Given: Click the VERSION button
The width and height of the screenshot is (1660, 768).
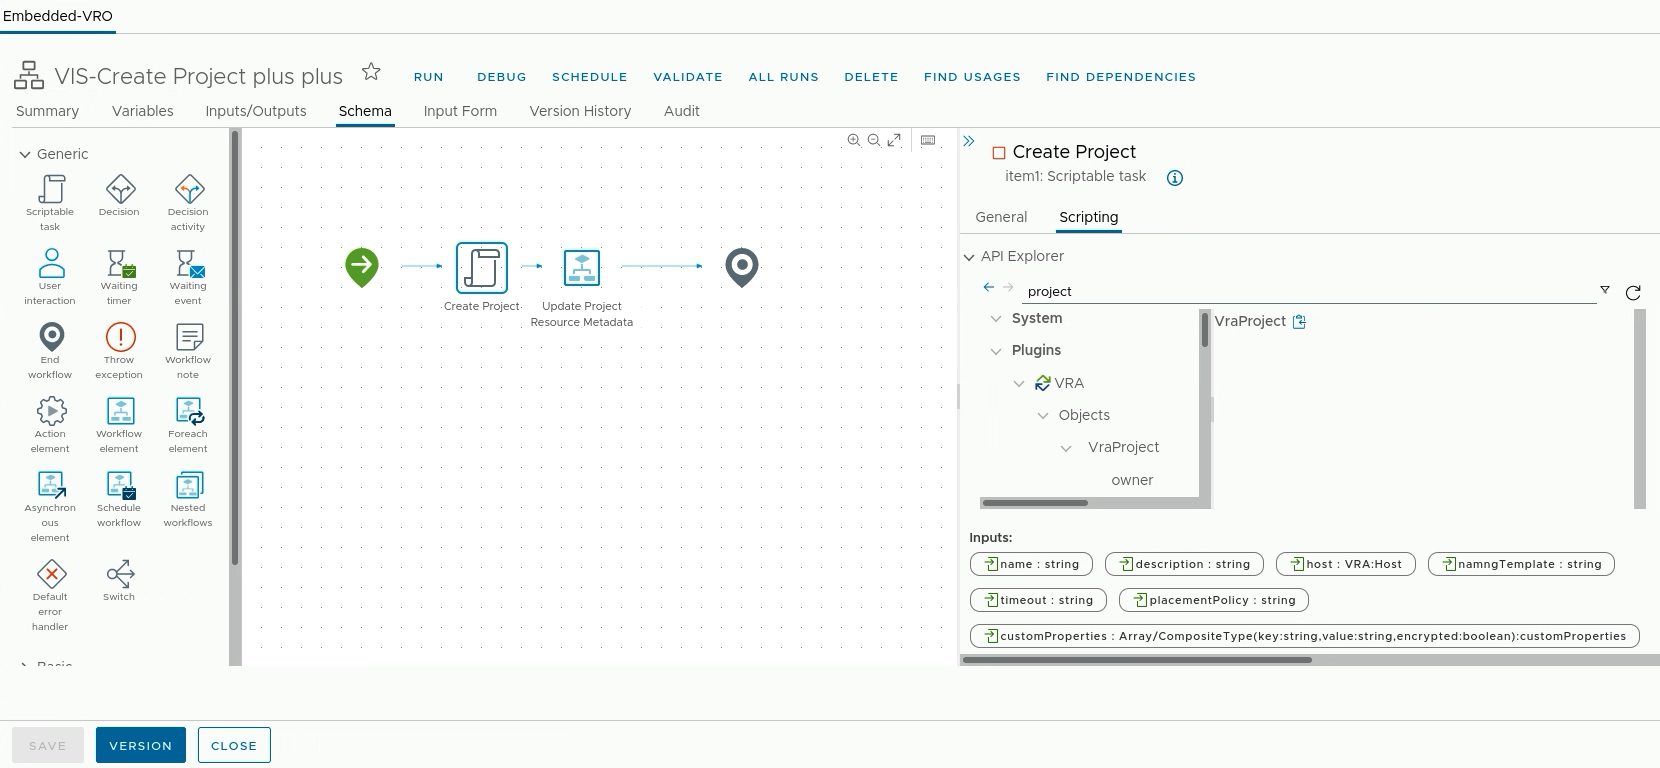Looking at the screenshot, I should tap(141, 746).
